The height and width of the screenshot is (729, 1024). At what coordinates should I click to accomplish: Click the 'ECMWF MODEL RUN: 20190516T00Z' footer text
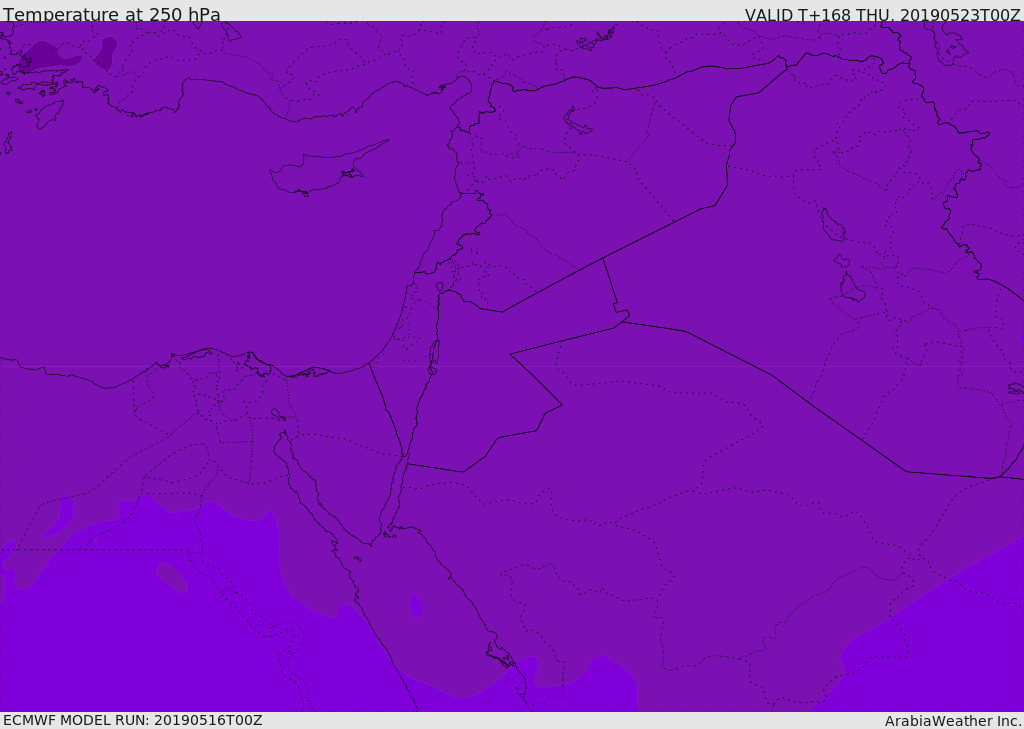pos(133,720)
